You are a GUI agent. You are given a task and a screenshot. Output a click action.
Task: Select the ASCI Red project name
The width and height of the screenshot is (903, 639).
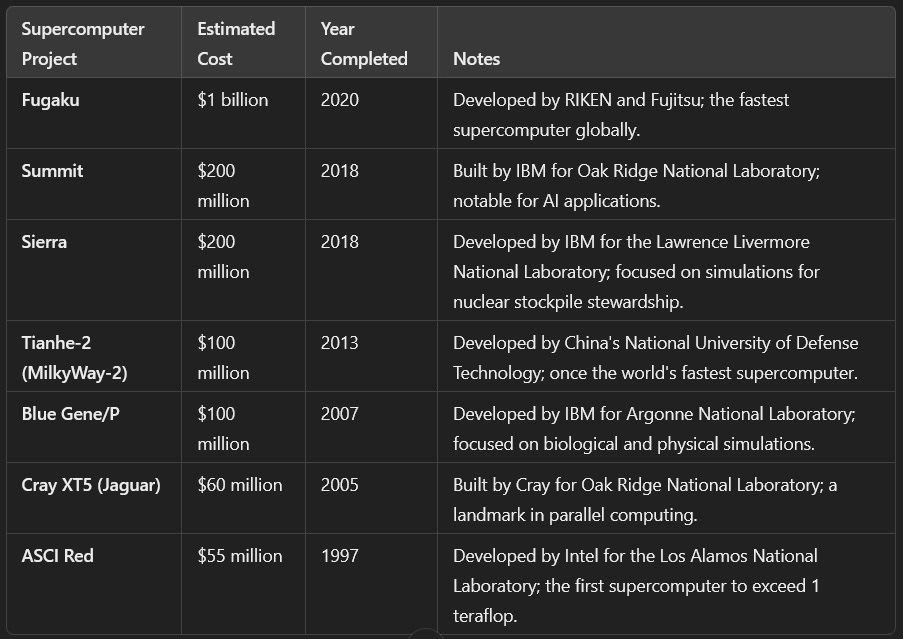[57, 556]
